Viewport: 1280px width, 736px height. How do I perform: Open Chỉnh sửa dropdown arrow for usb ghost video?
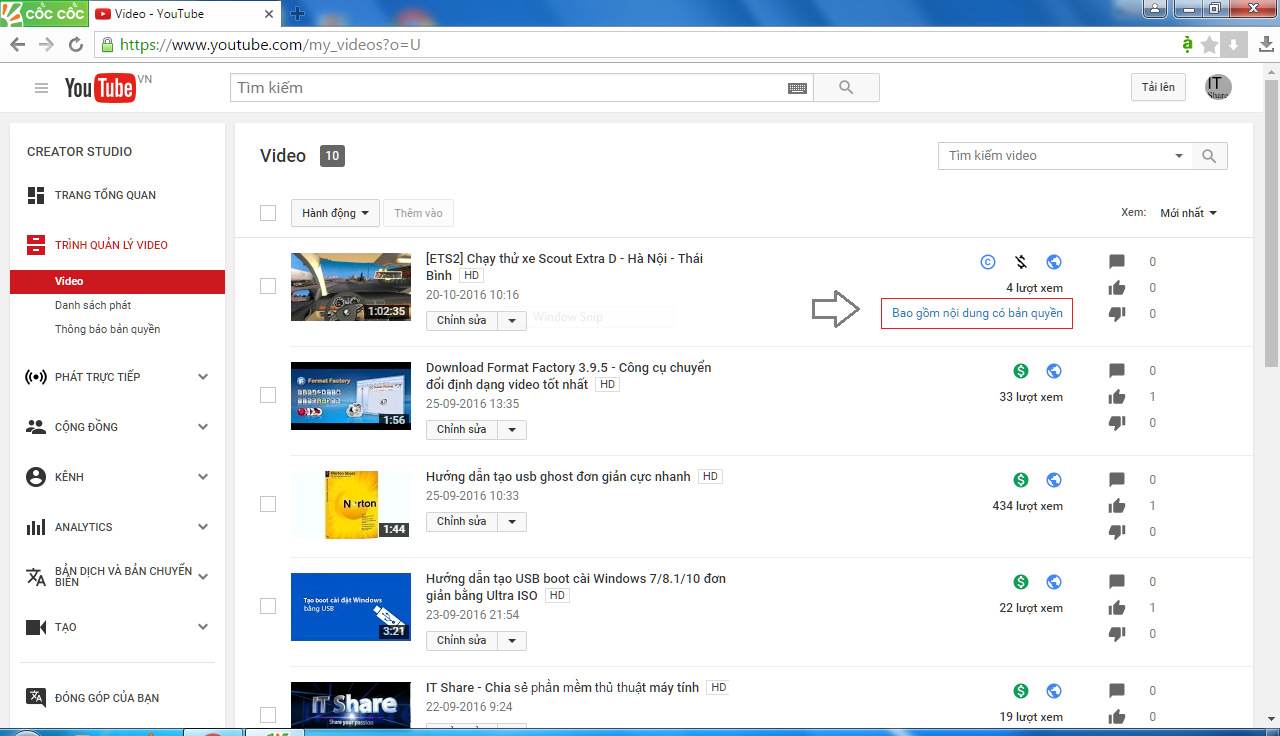(512, 522)
